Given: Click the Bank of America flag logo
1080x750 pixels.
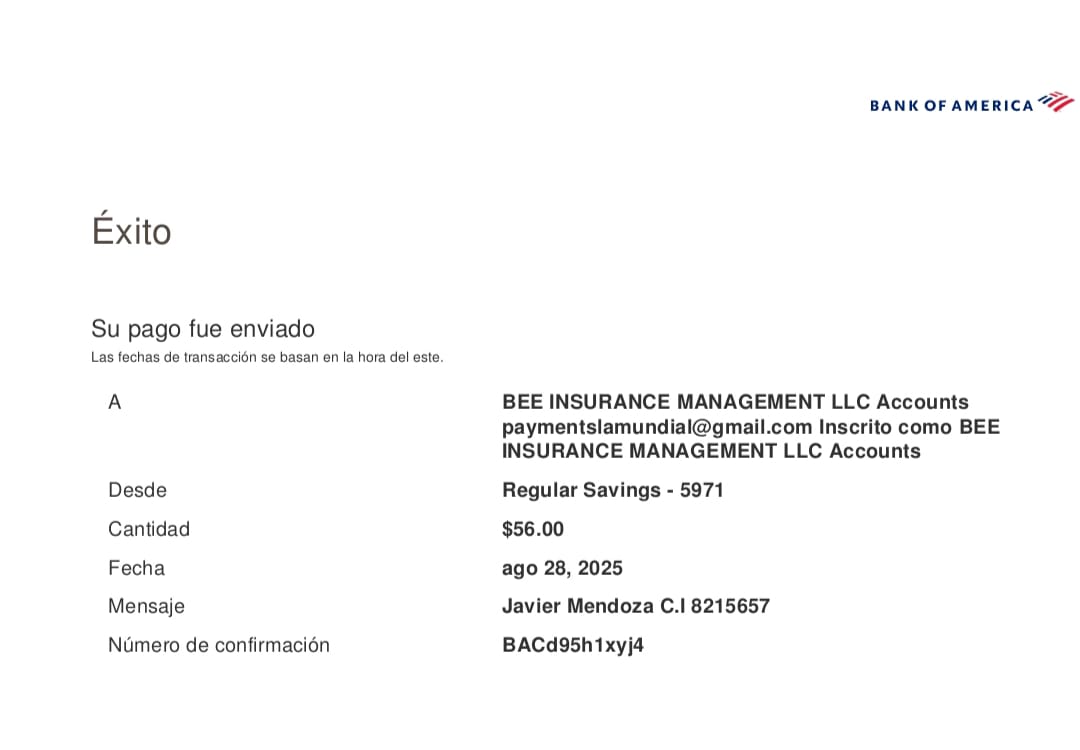Looking at the screenshot, I should pos(1055,101).
